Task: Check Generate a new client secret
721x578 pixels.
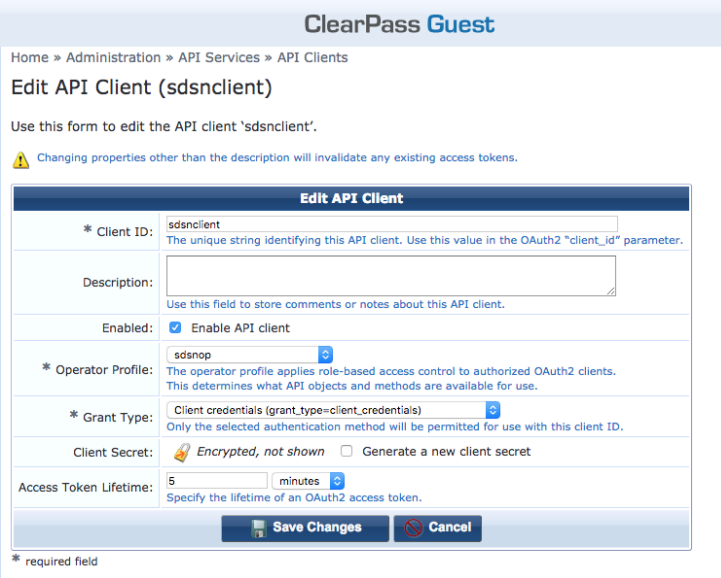Action: point(346,451)
